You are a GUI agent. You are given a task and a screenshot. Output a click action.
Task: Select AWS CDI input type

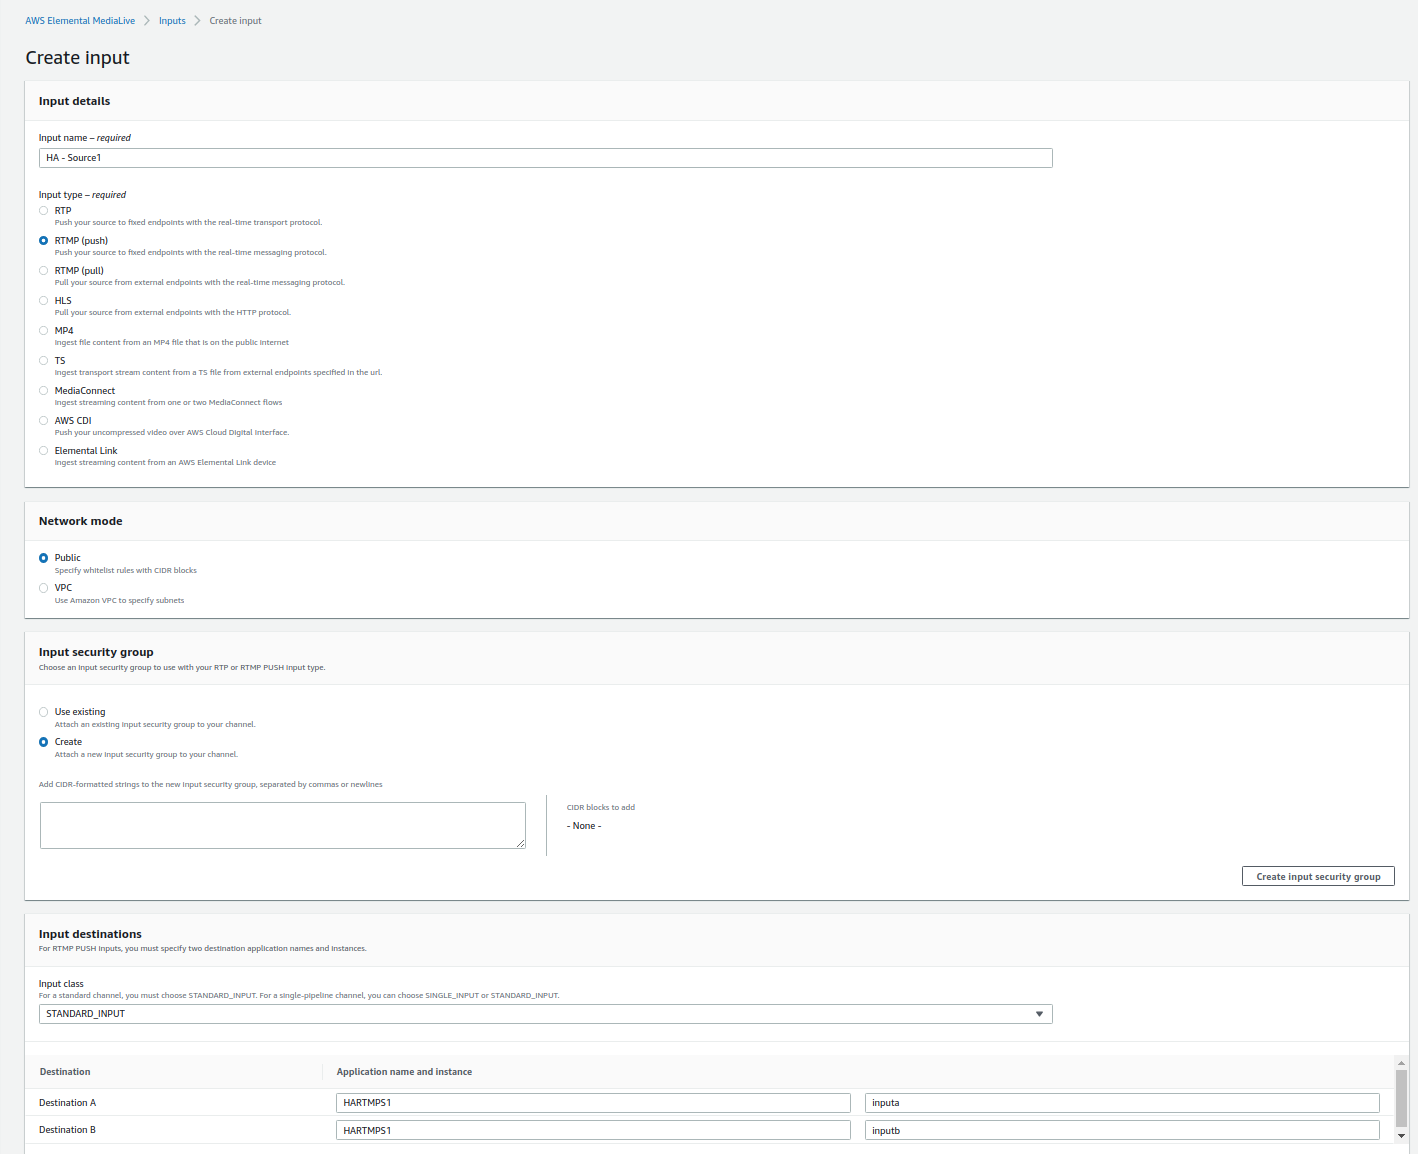click(x=43, y=421)
